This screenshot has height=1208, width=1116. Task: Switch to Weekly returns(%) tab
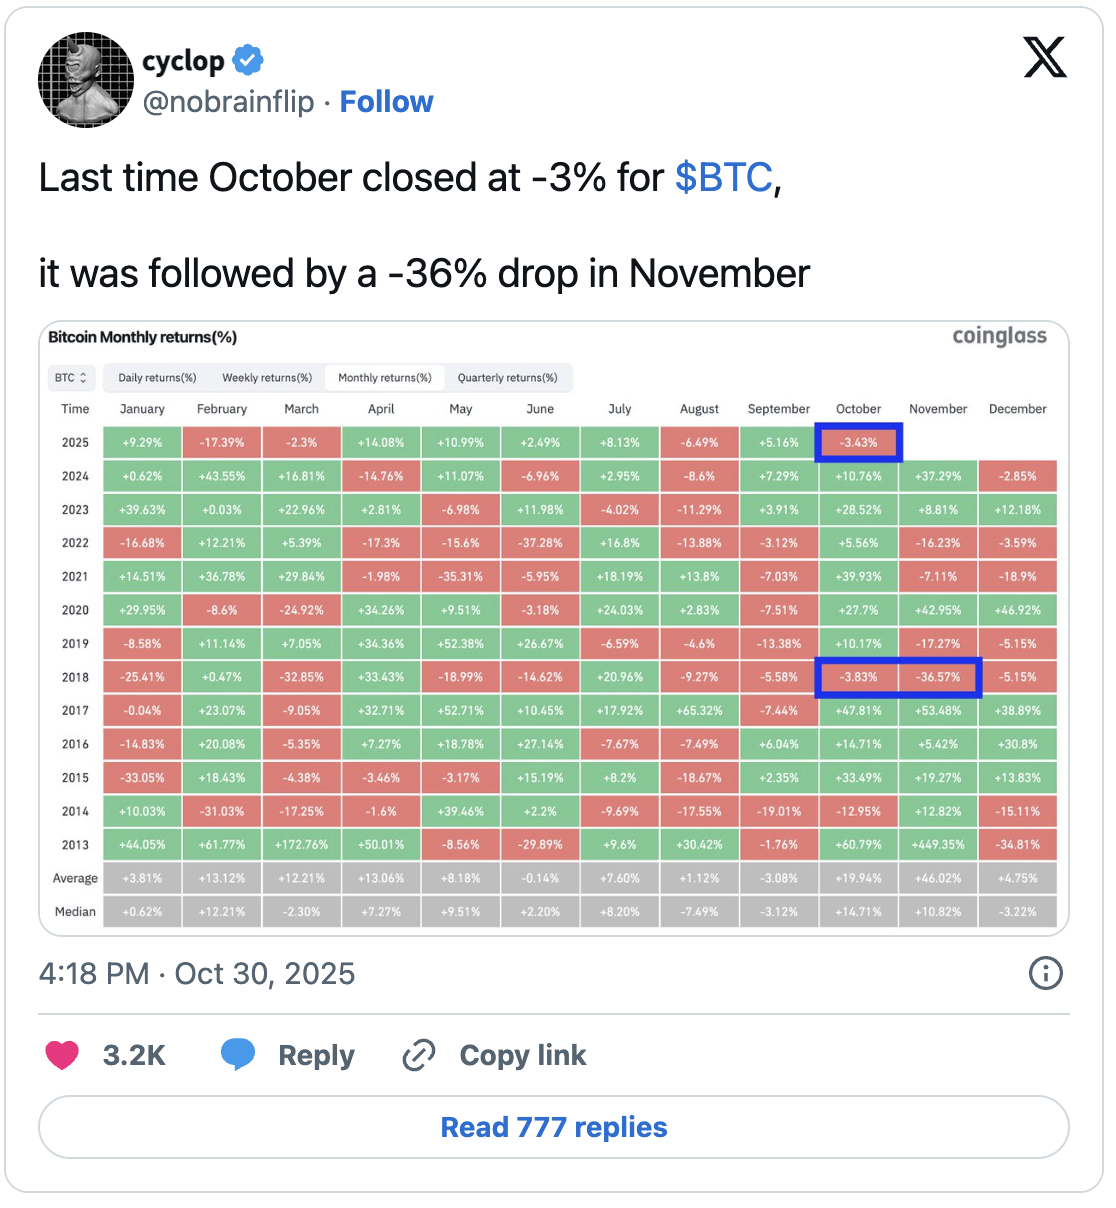point(267,378)
